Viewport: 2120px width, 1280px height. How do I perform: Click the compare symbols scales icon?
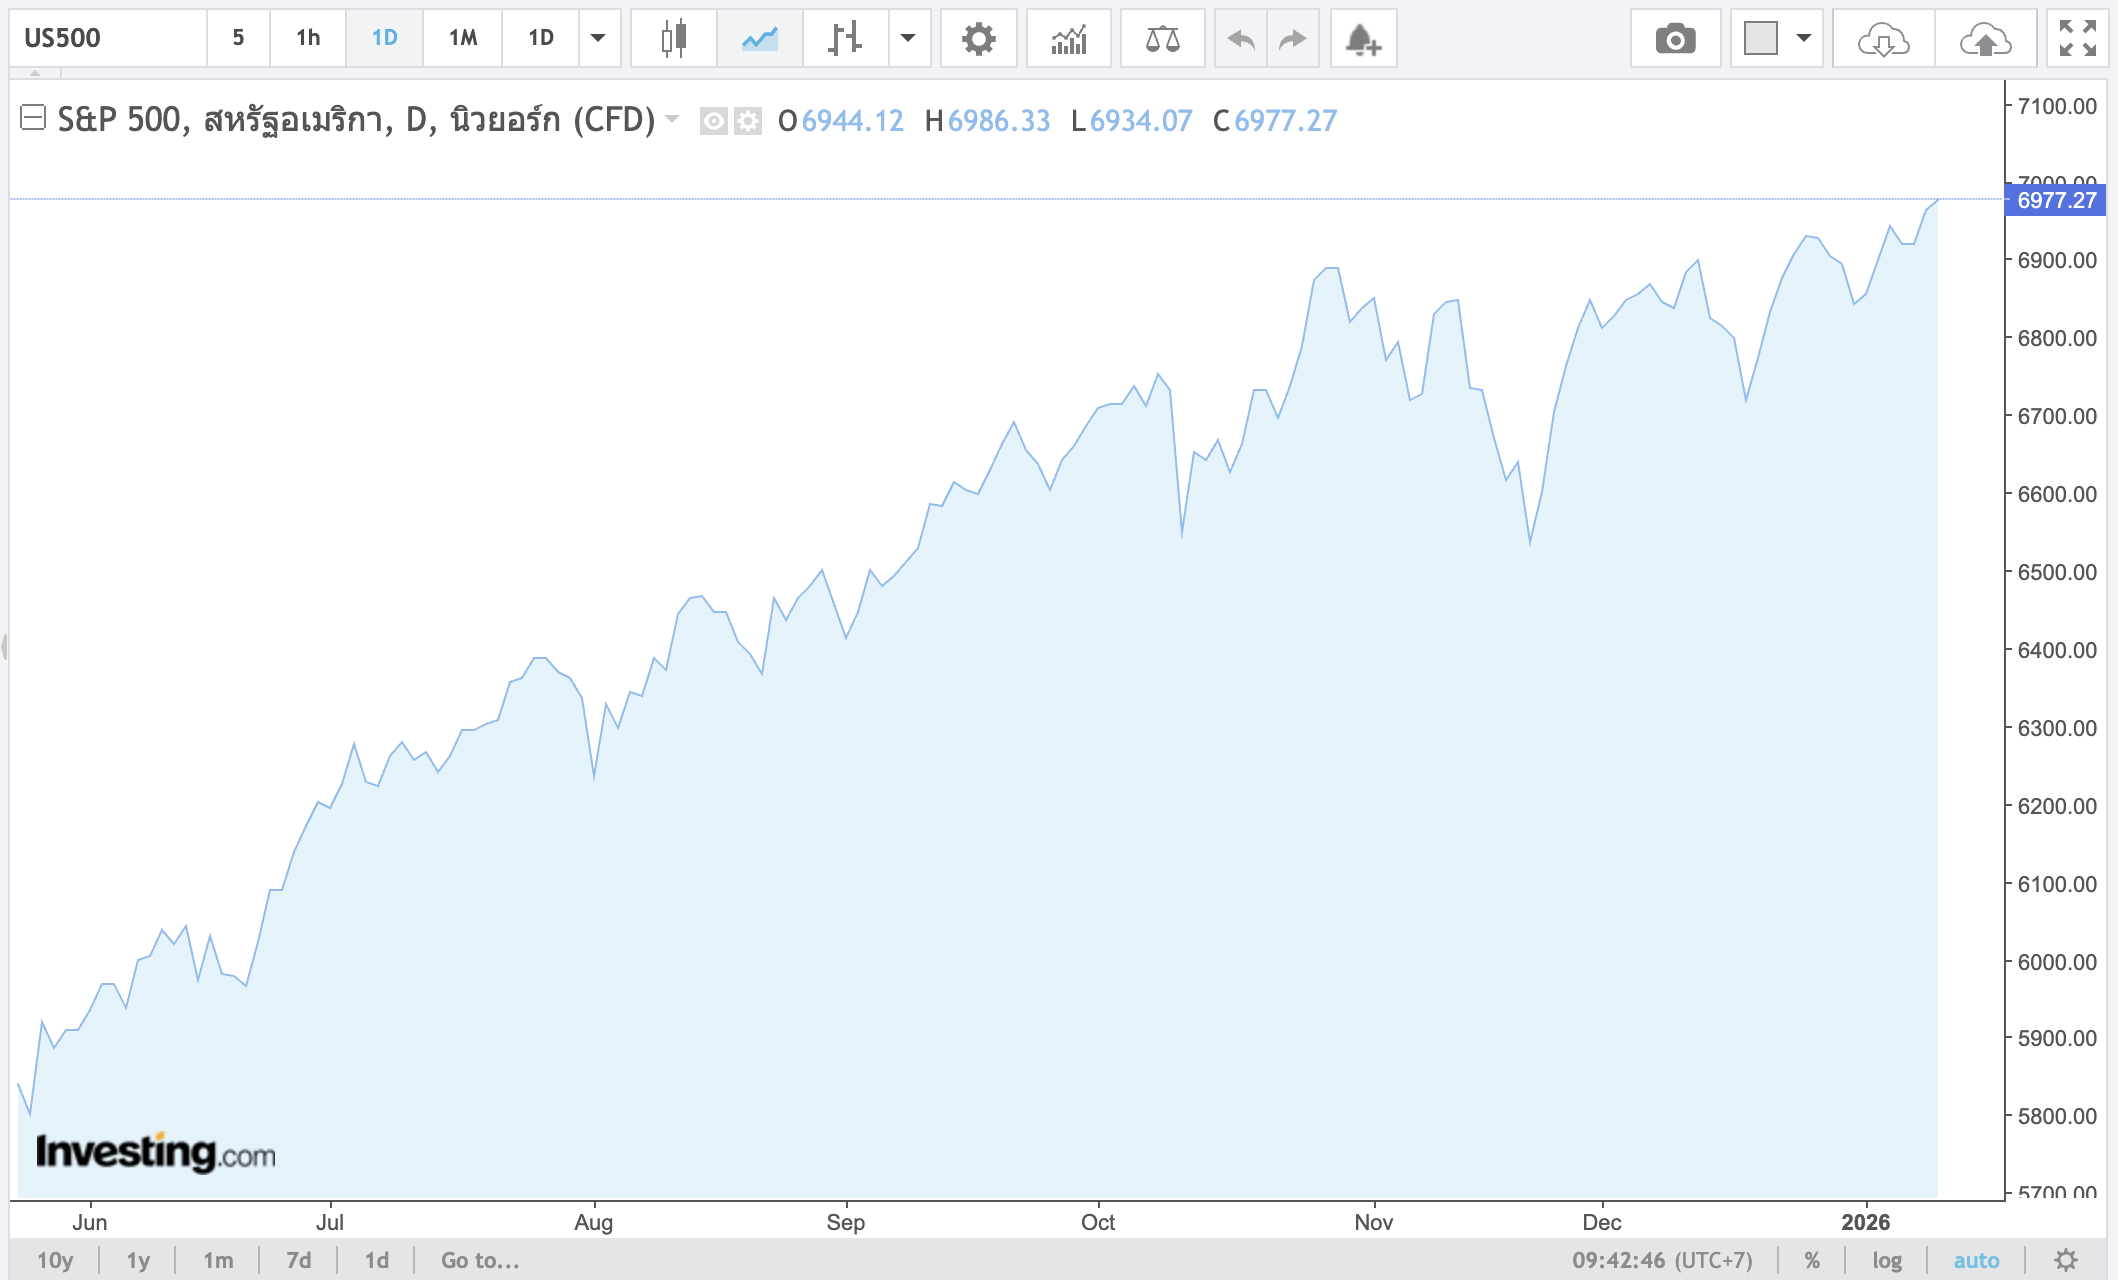coord(1162,39)
